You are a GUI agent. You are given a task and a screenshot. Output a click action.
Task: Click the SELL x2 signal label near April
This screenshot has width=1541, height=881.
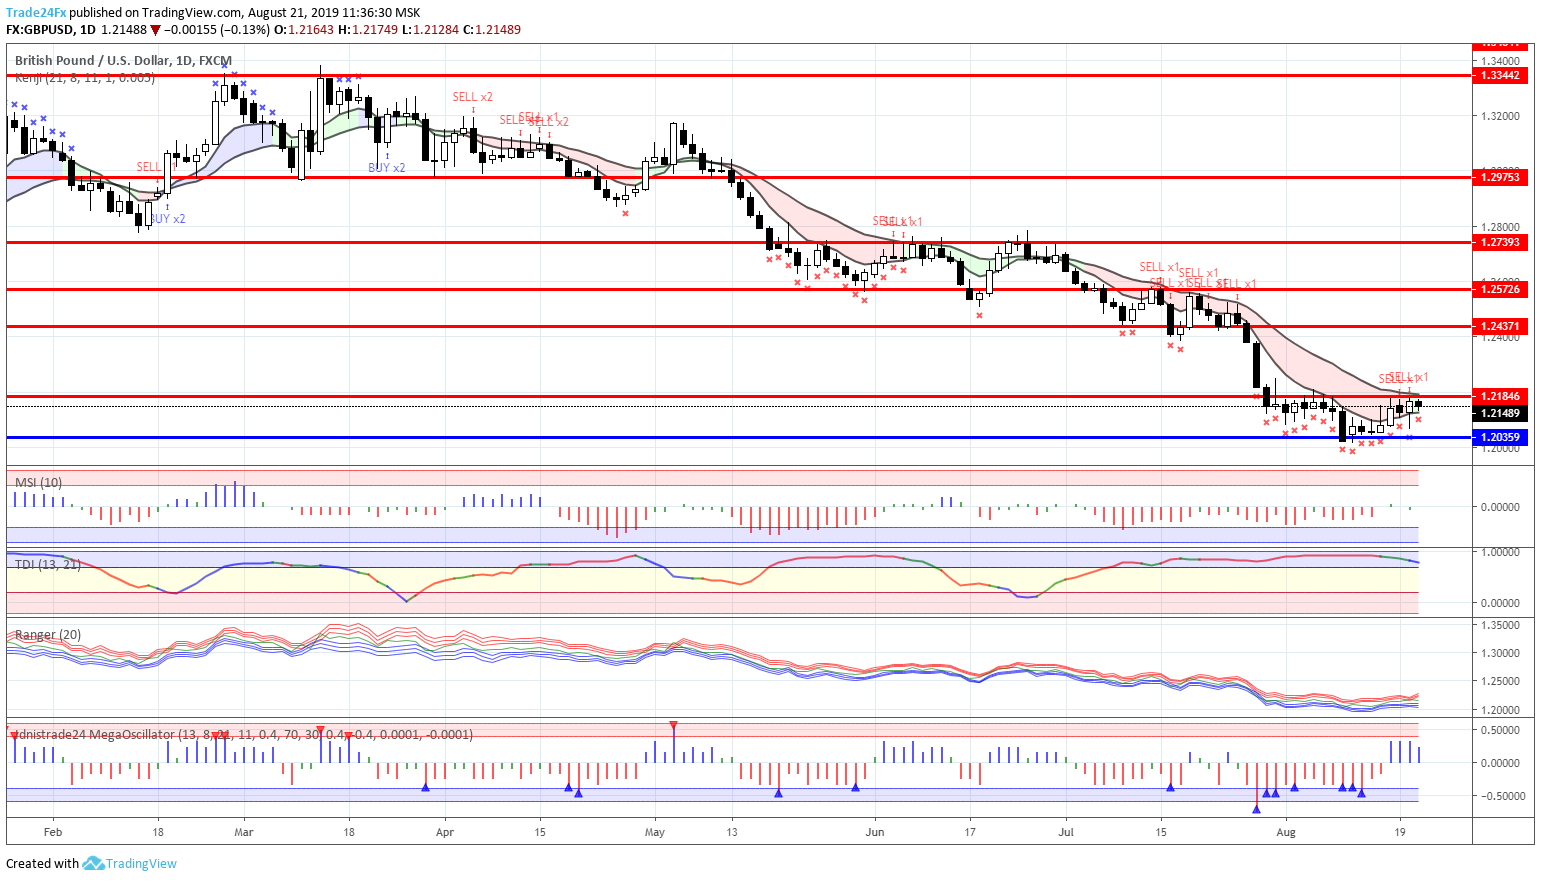pos(472,97)
